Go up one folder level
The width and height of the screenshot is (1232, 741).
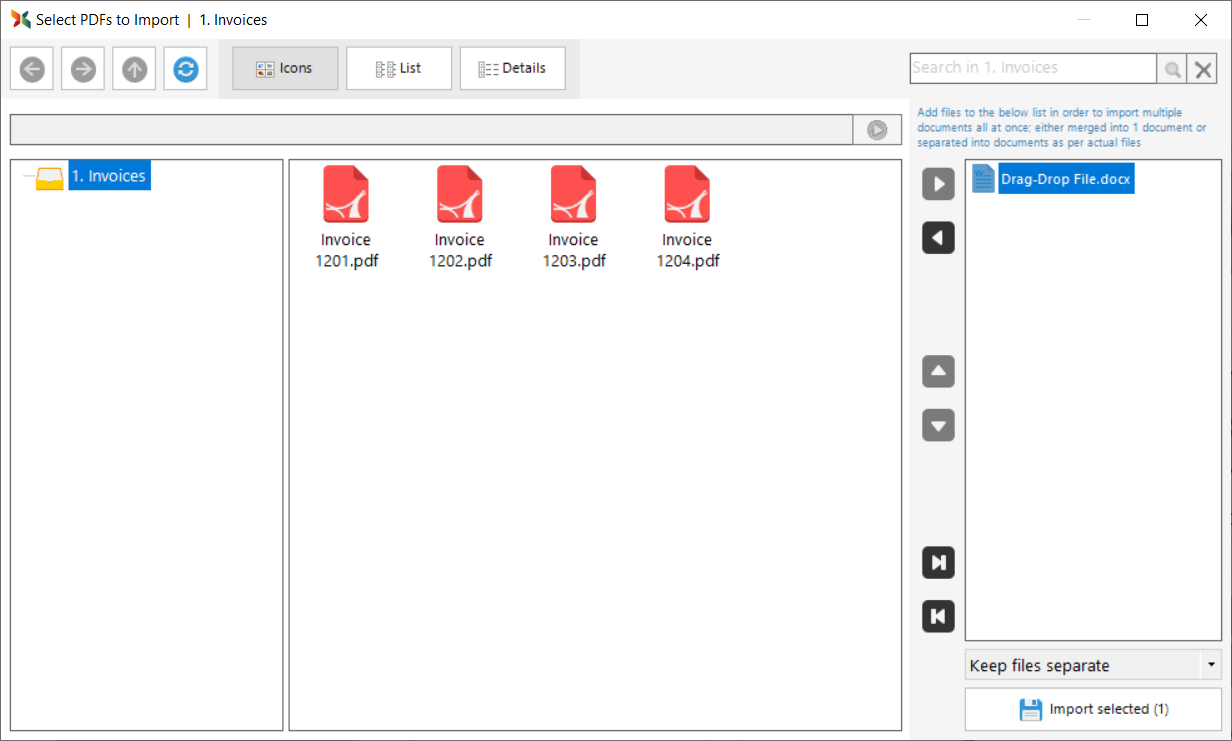point(134,69)
